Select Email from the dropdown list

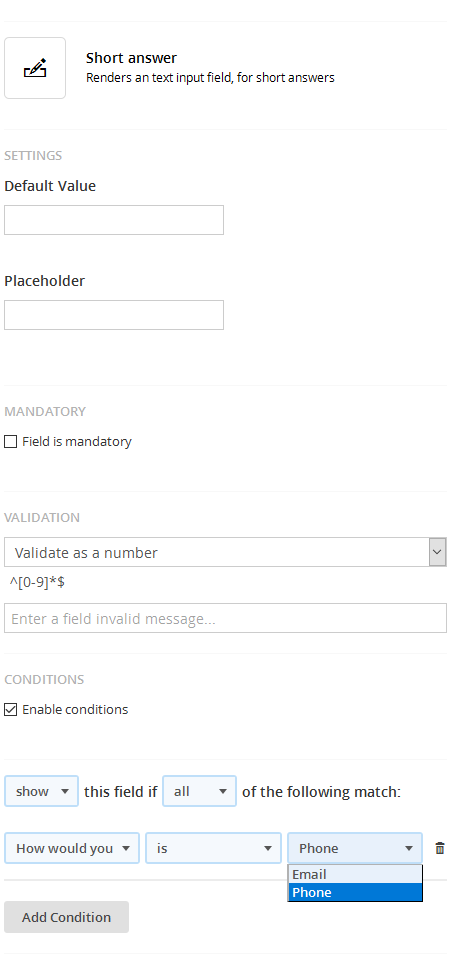355,874
